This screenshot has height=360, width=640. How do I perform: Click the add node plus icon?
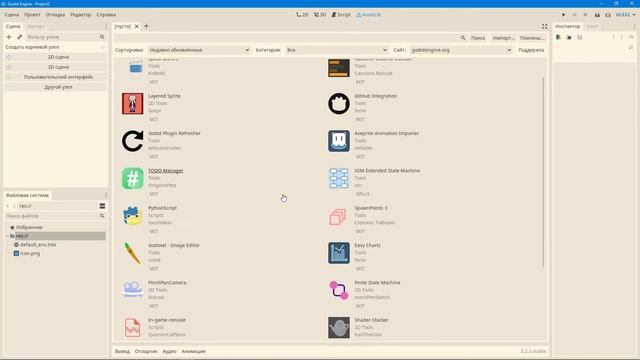click(9, 37)
